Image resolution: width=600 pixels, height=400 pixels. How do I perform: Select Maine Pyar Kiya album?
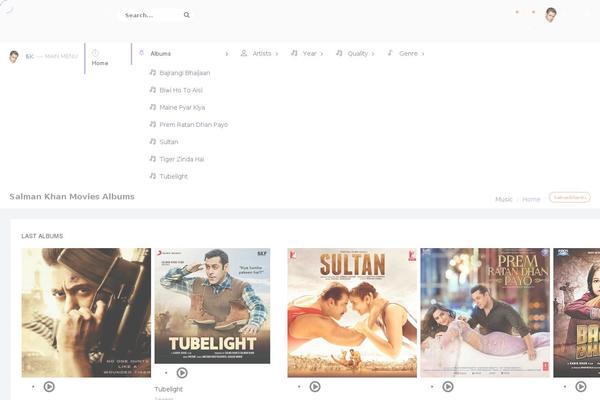tap(182, 107)
